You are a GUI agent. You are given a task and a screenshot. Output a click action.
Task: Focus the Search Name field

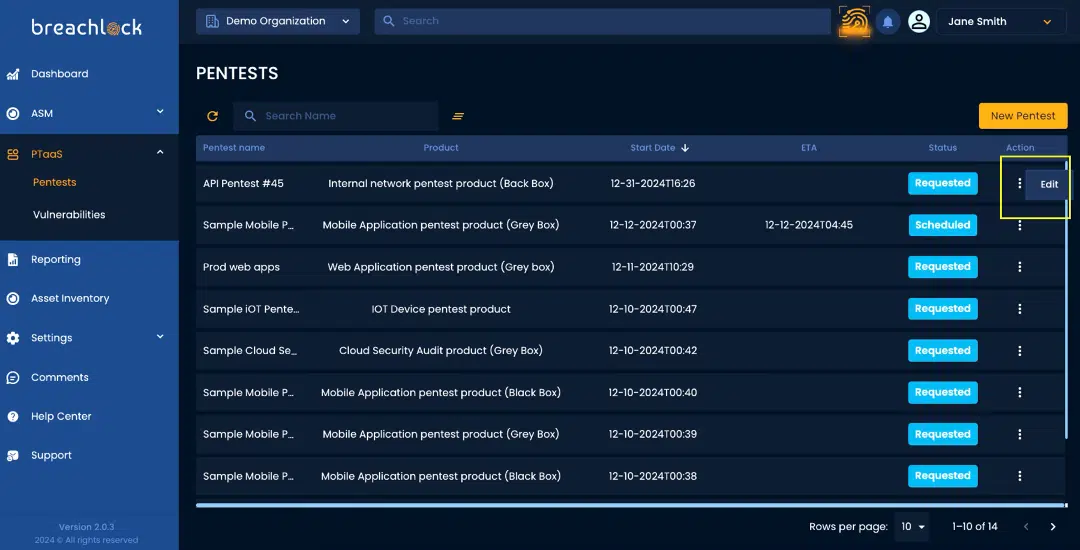point(335,116)
